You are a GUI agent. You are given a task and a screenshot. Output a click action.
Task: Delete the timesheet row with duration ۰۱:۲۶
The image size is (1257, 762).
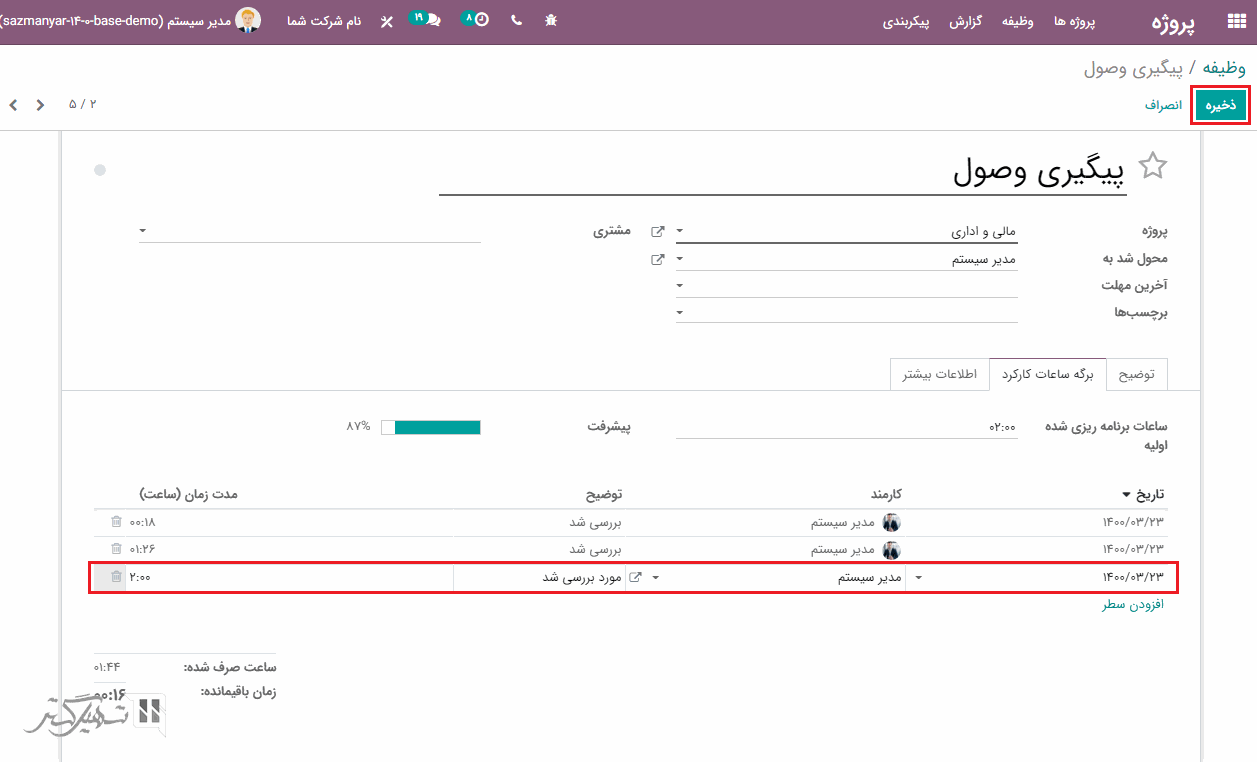pos(116,549)
